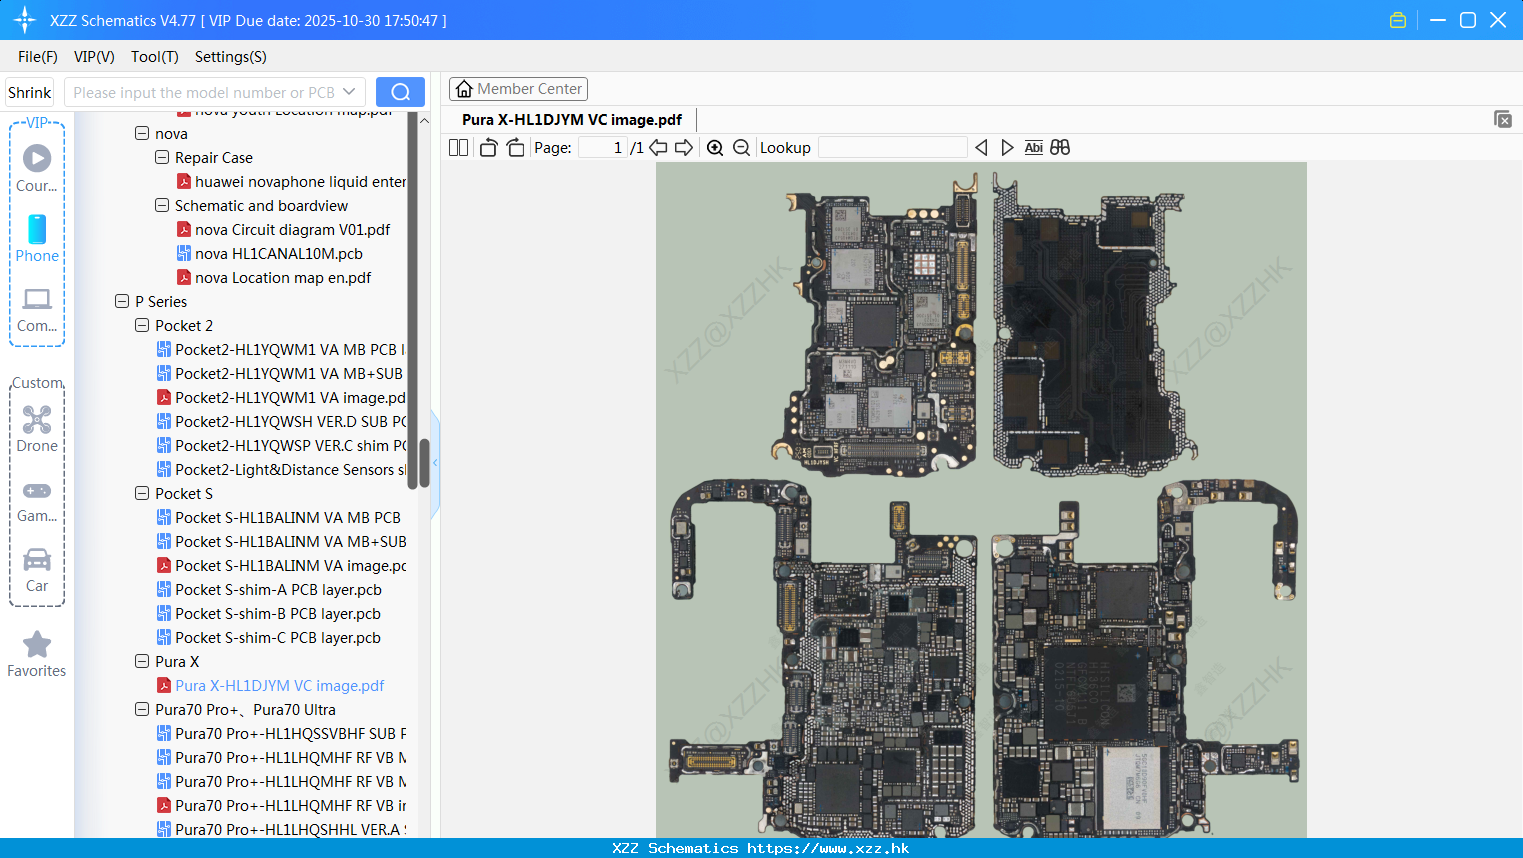The height and width of the screenshot is (858, 1523).
Task: Click the close-all-tabs icon beside the tab bar
Action: pyautogui.click(x=1503, y=119)
